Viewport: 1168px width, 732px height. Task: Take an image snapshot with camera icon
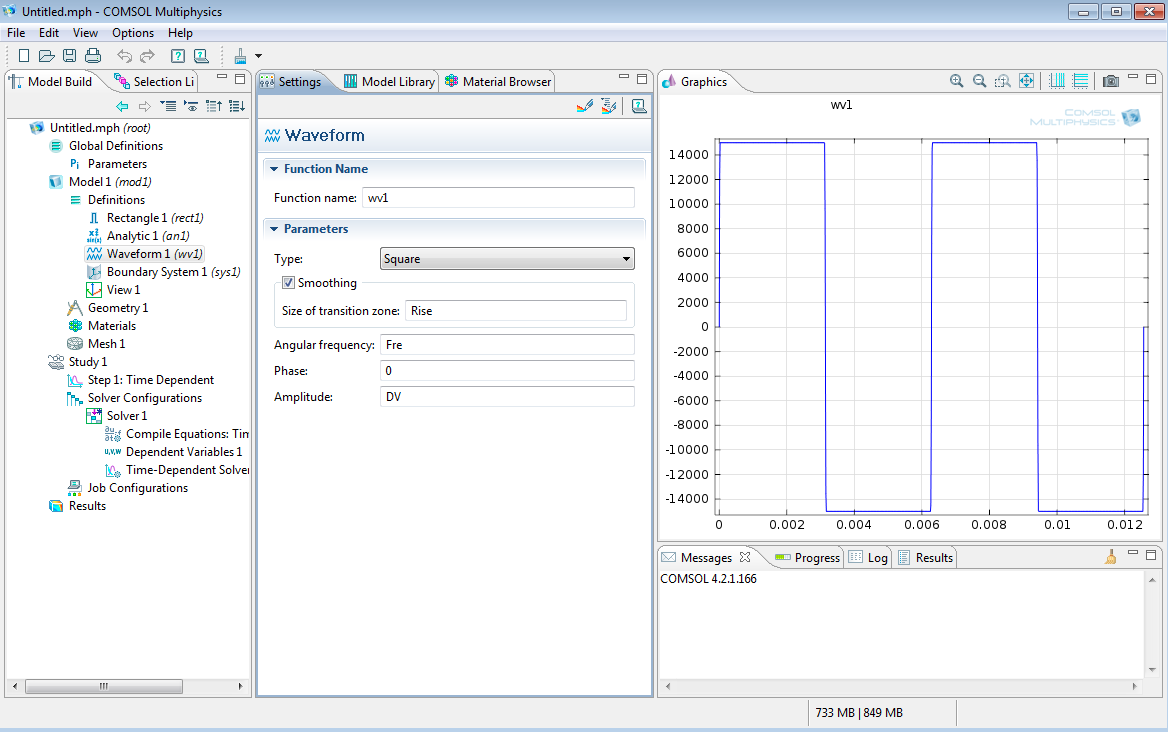[1111, 81]
